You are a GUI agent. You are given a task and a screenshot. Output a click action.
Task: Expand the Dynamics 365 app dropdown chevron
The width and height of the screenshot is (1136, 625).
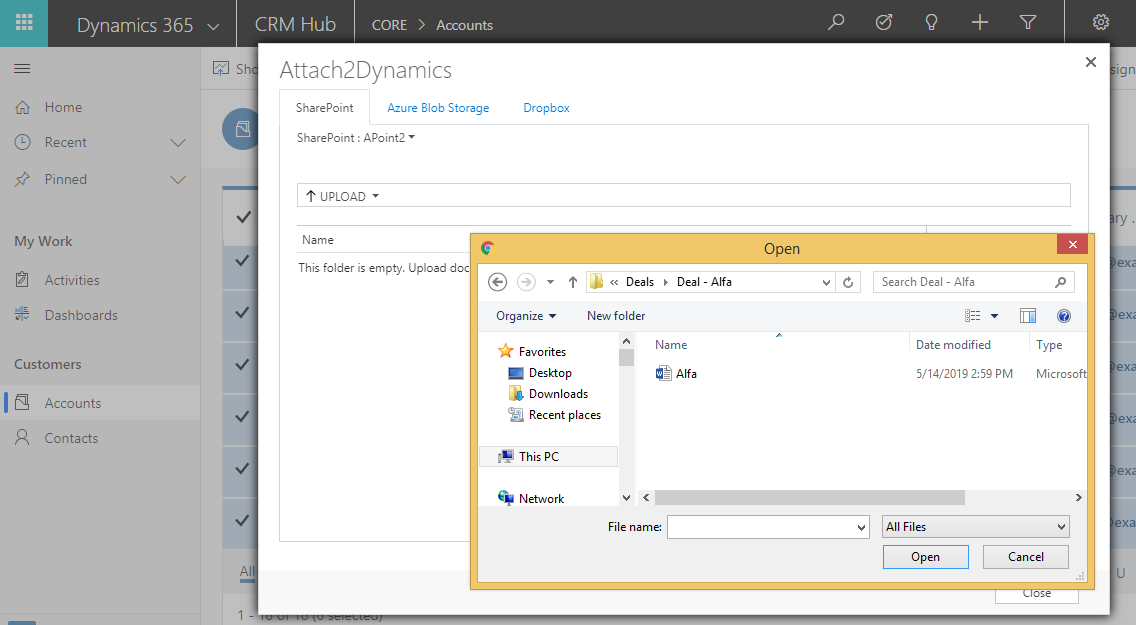pos(213,27)
